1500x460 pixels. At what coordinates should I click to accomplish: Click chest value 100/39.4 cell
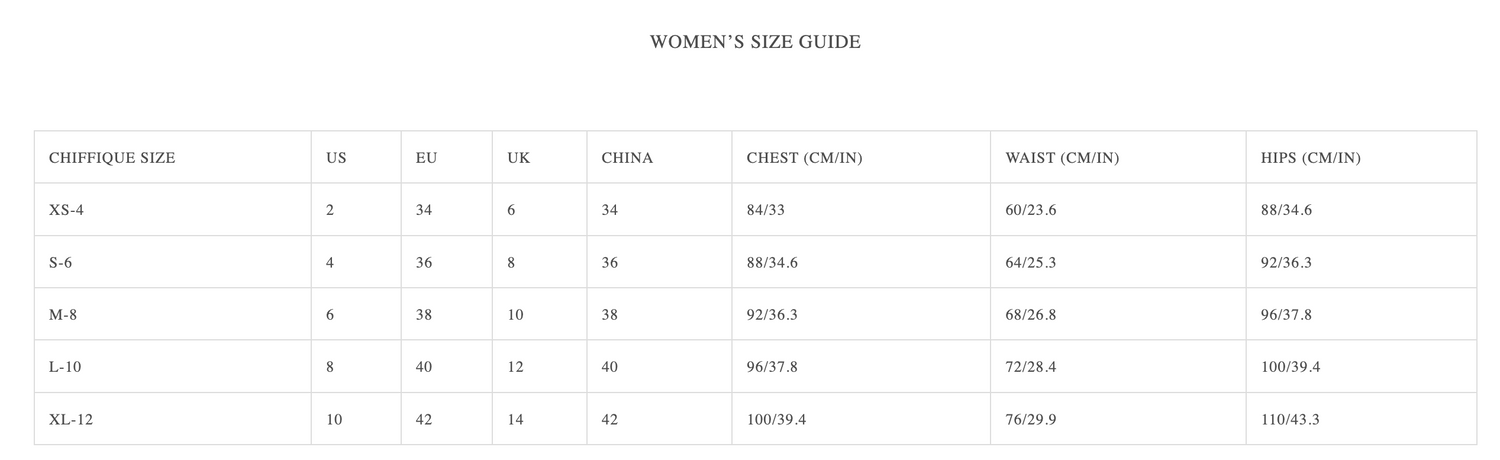point(777,420)
